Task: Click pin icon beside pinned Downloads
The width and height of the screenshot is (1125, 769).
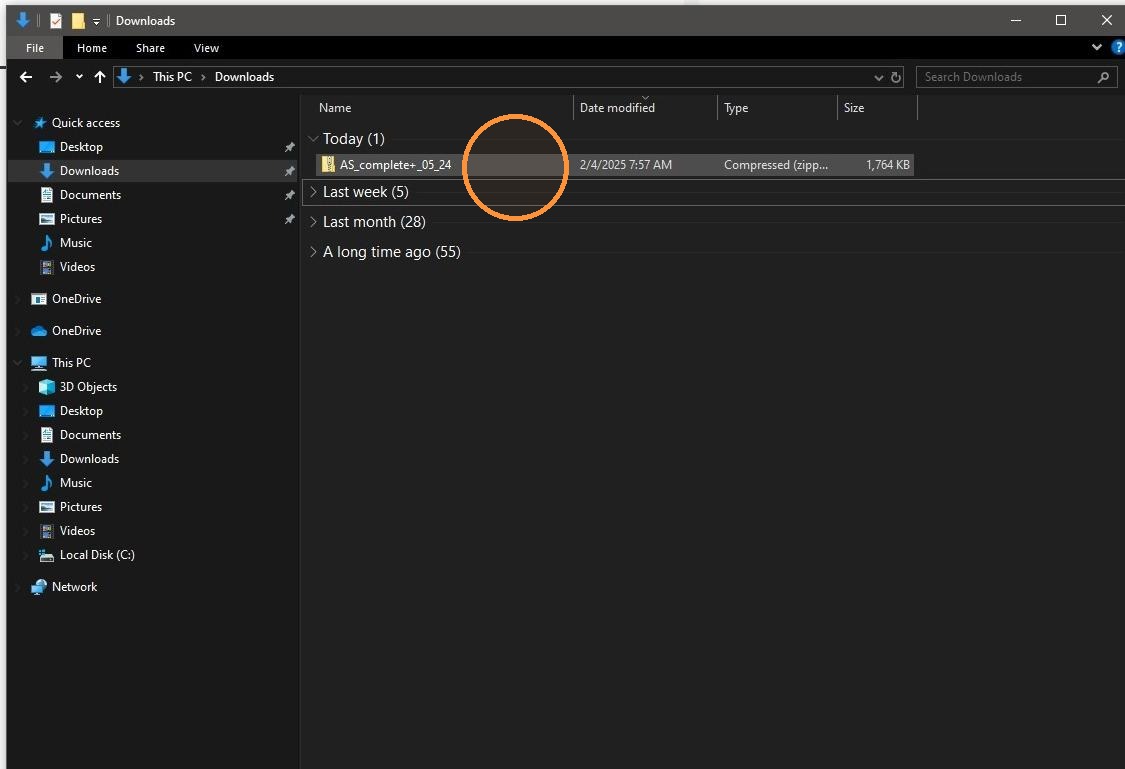Action: click(x=289, y=171)
